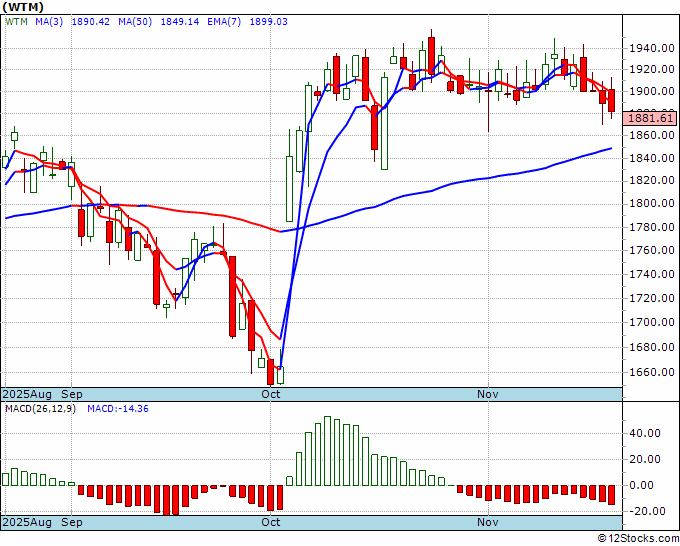Click the 1800.00 price axis label
680x546 pixels.
point(651,203)
